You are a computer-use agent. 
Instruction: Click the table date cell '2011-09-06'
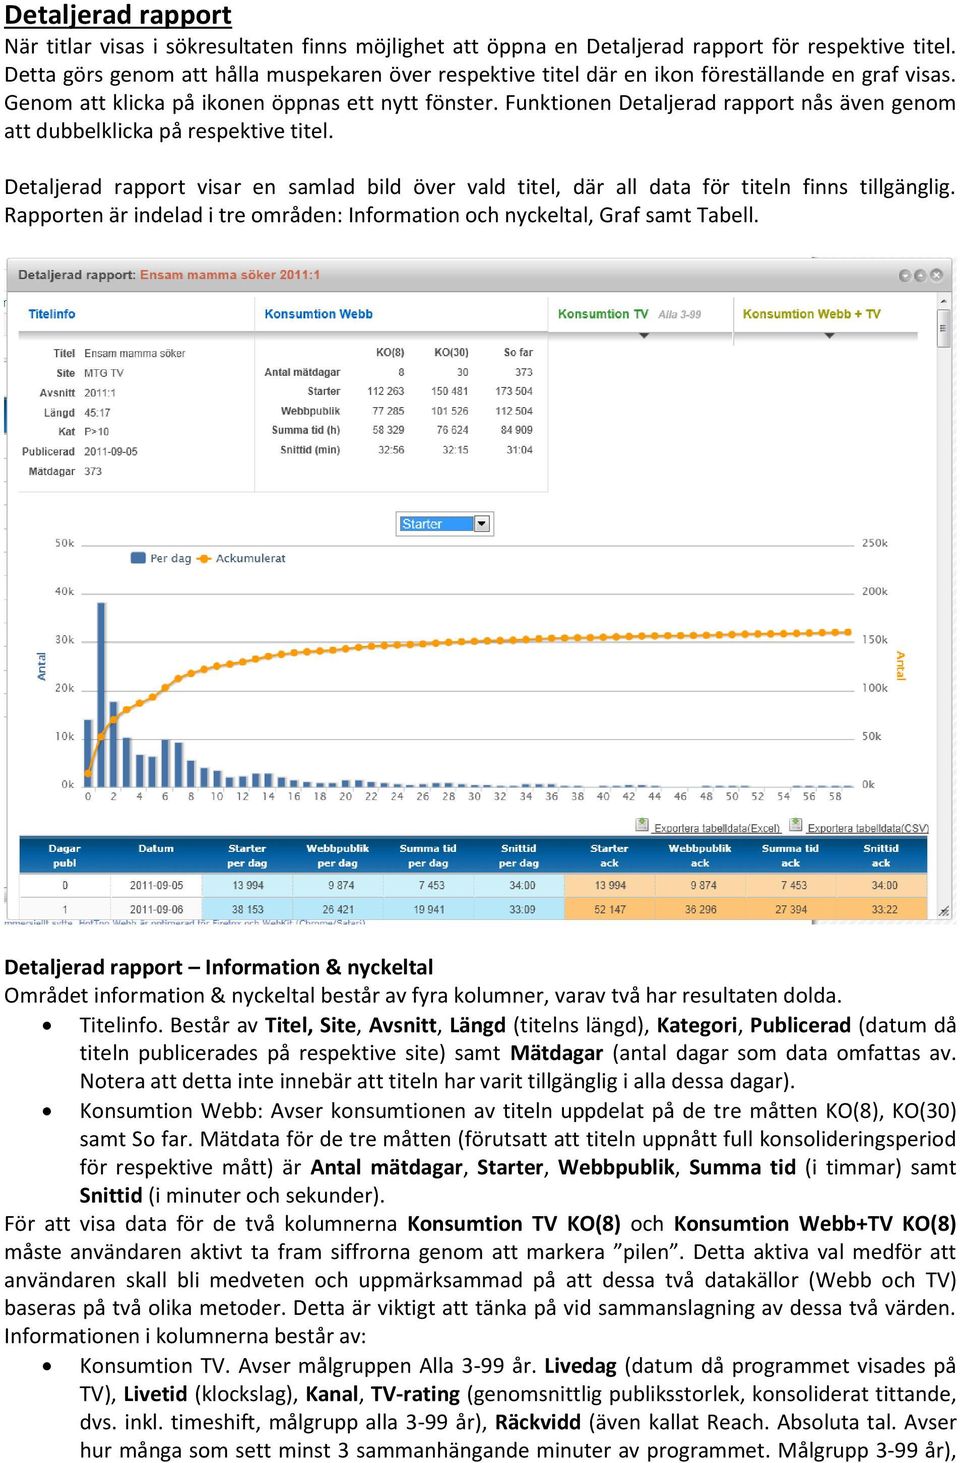pos(156,910)
